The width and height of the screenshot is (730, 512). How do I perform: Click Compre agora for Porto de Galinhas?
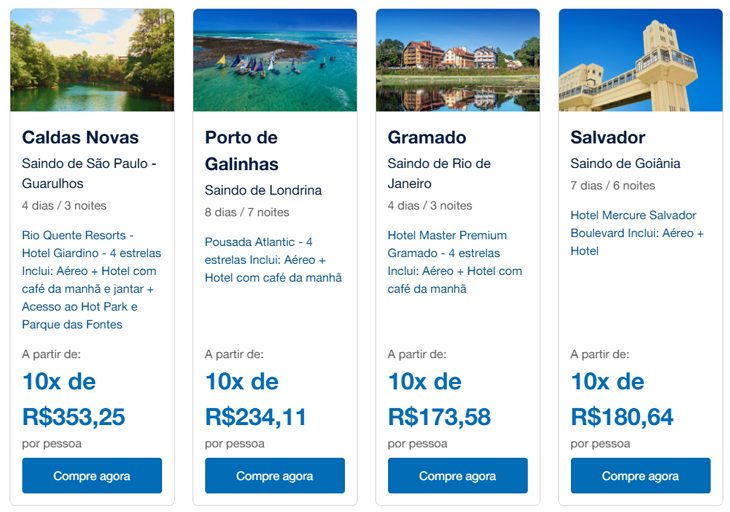pos(275,475)
